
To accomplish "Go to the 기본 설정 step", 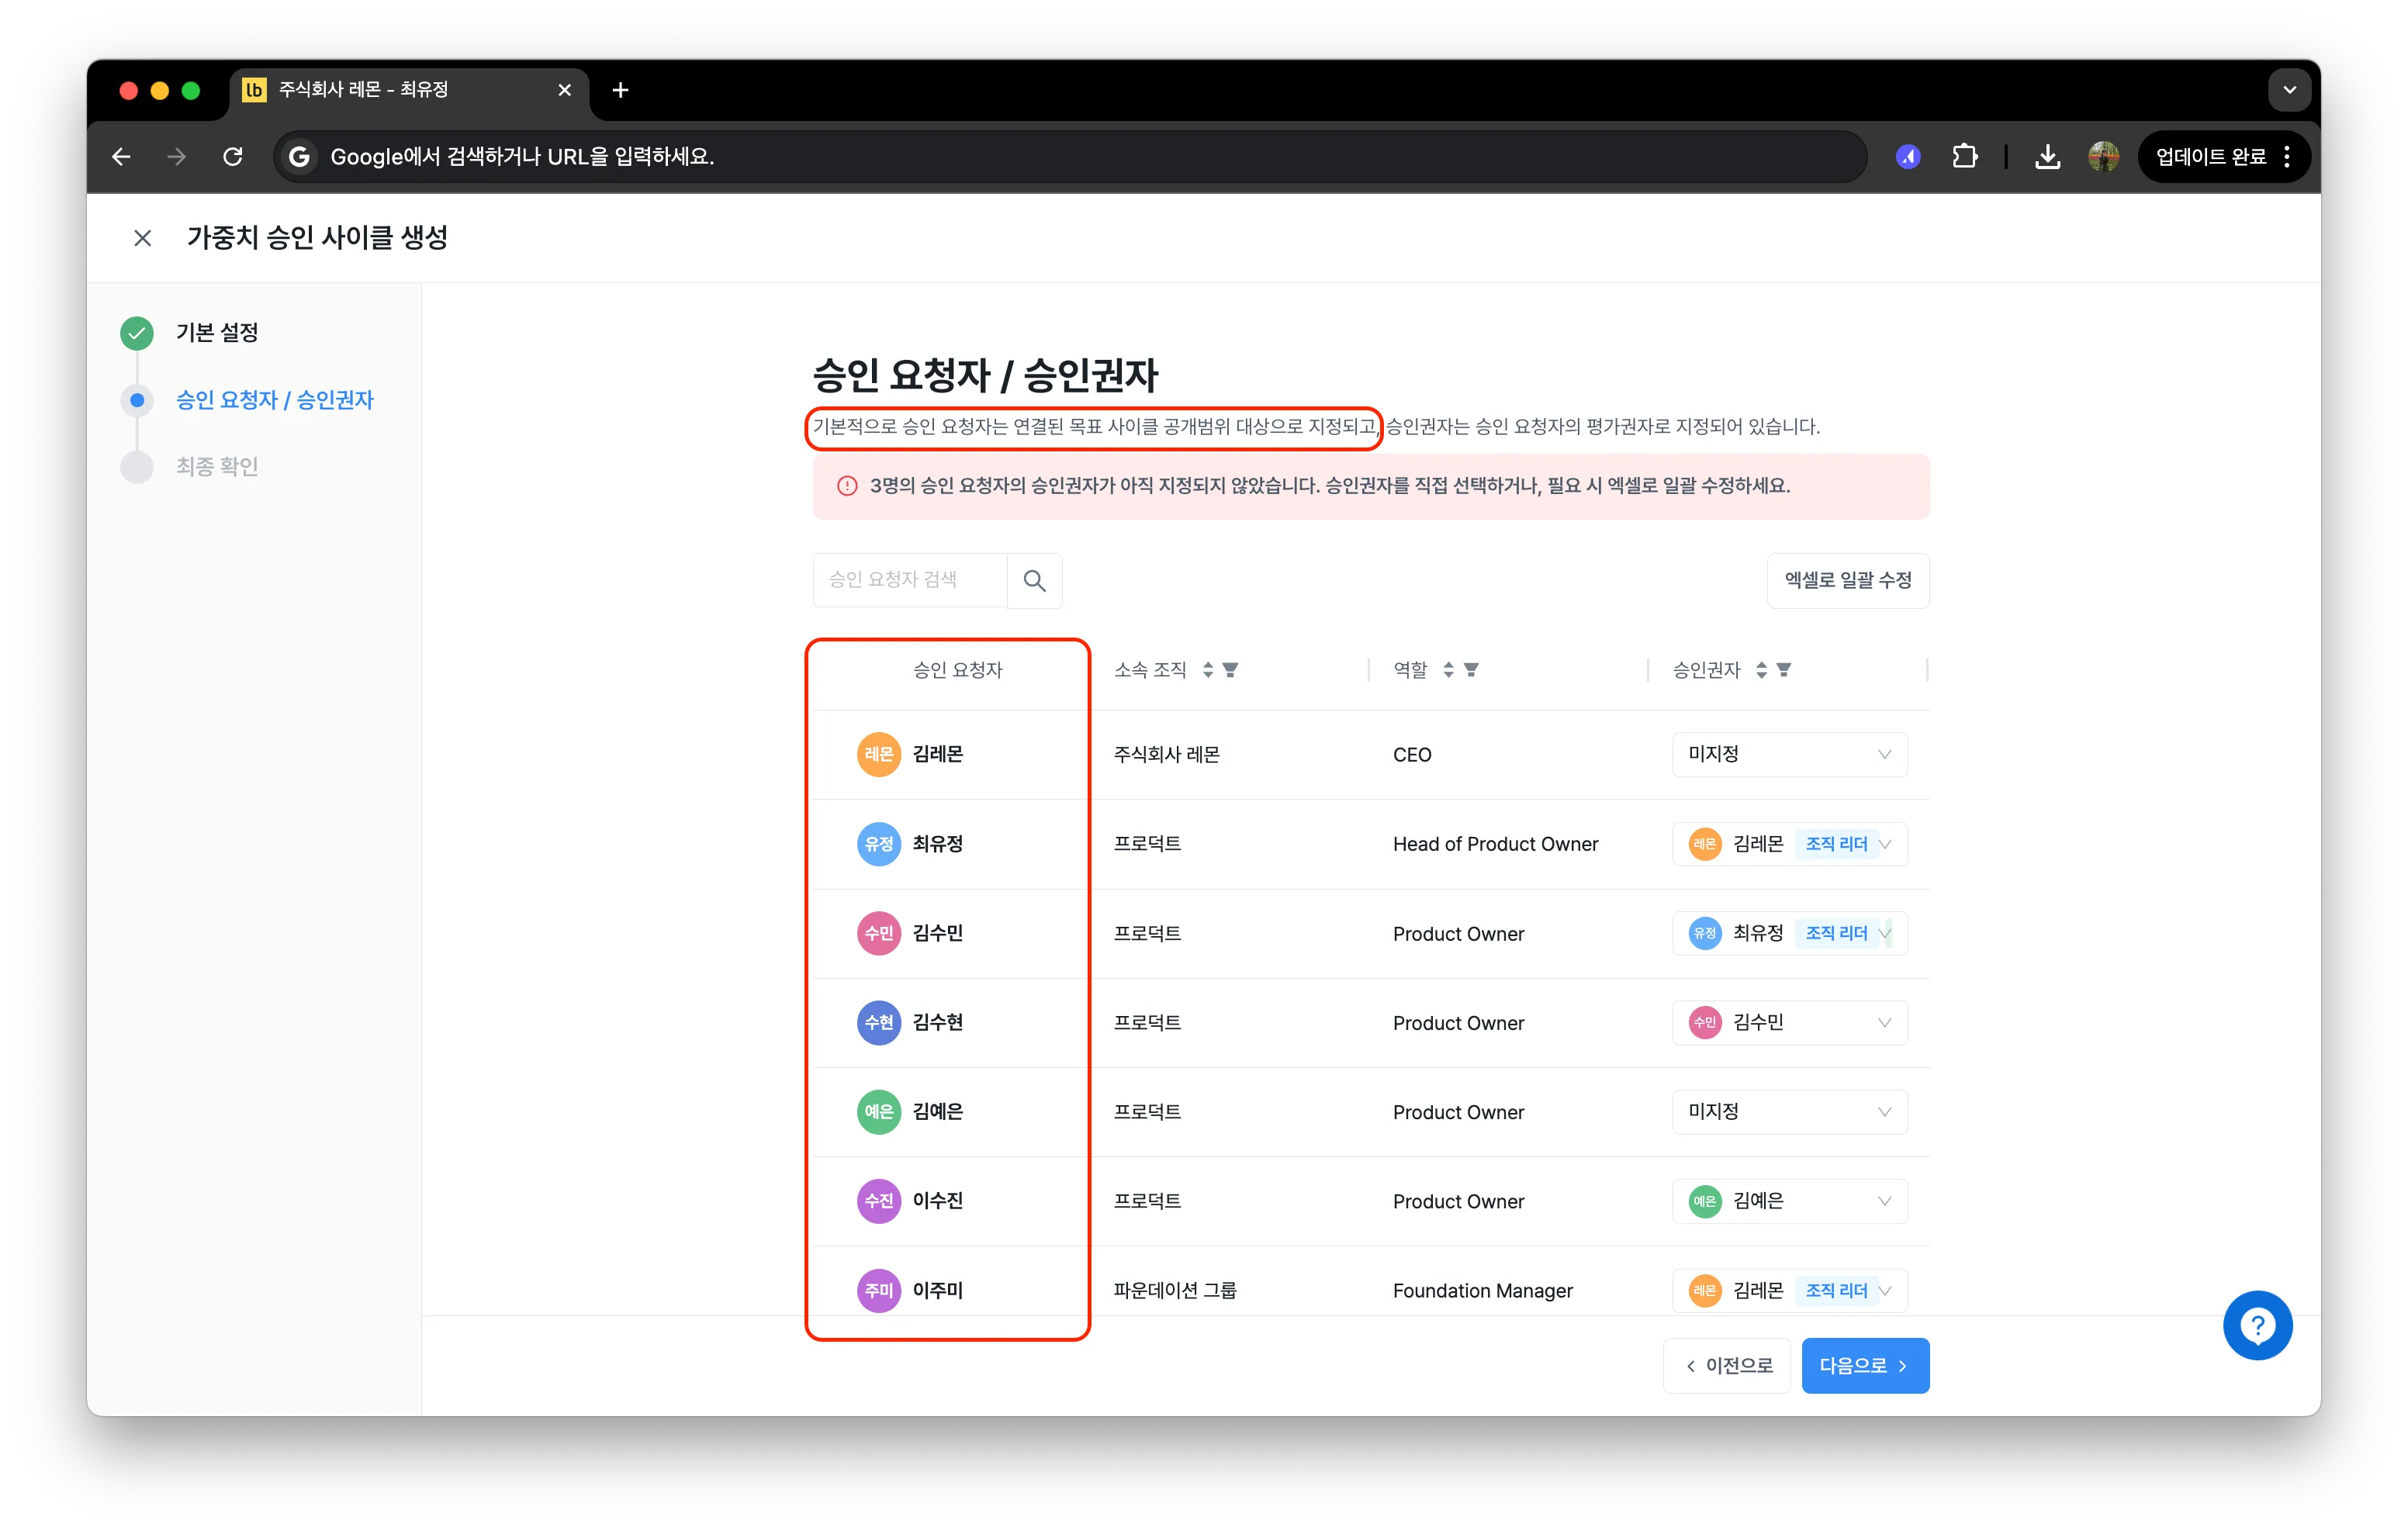I will (217, 333).
